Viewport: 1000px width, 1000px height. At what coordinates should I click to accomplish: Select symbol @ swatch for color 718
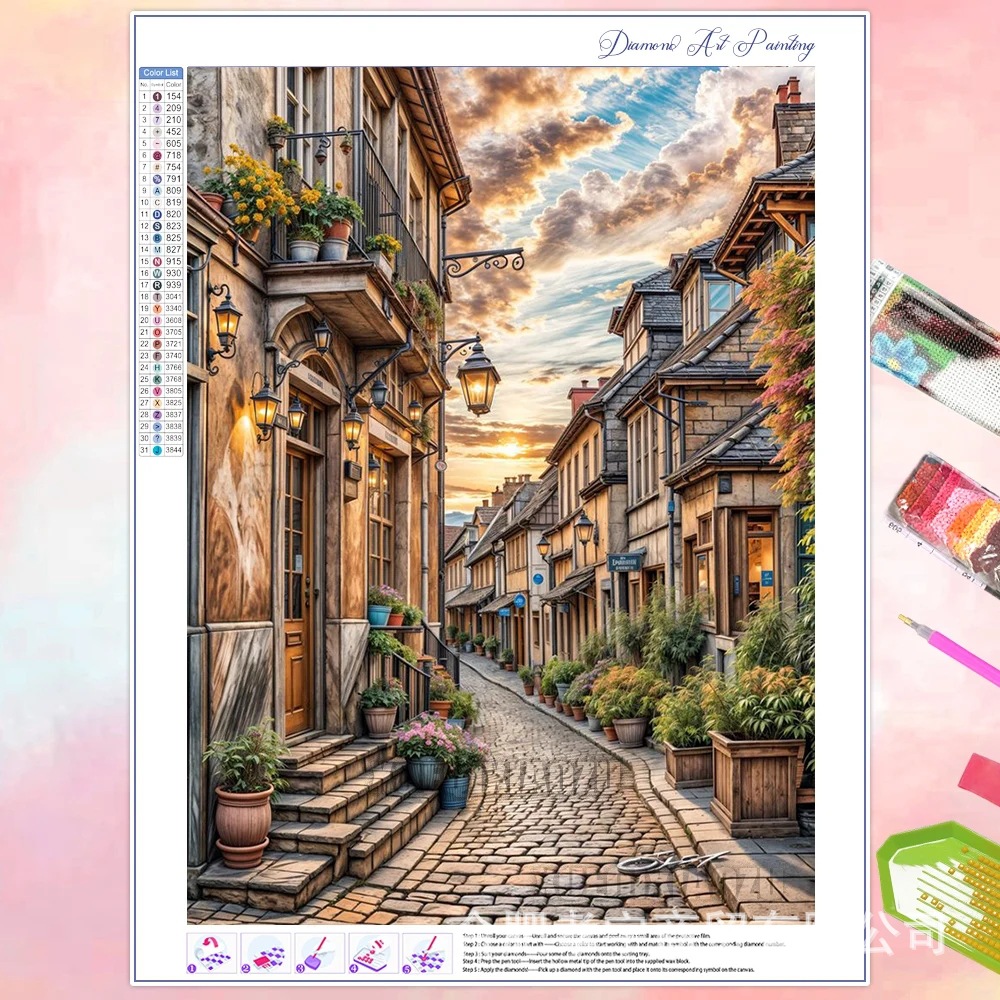(157, 156)
